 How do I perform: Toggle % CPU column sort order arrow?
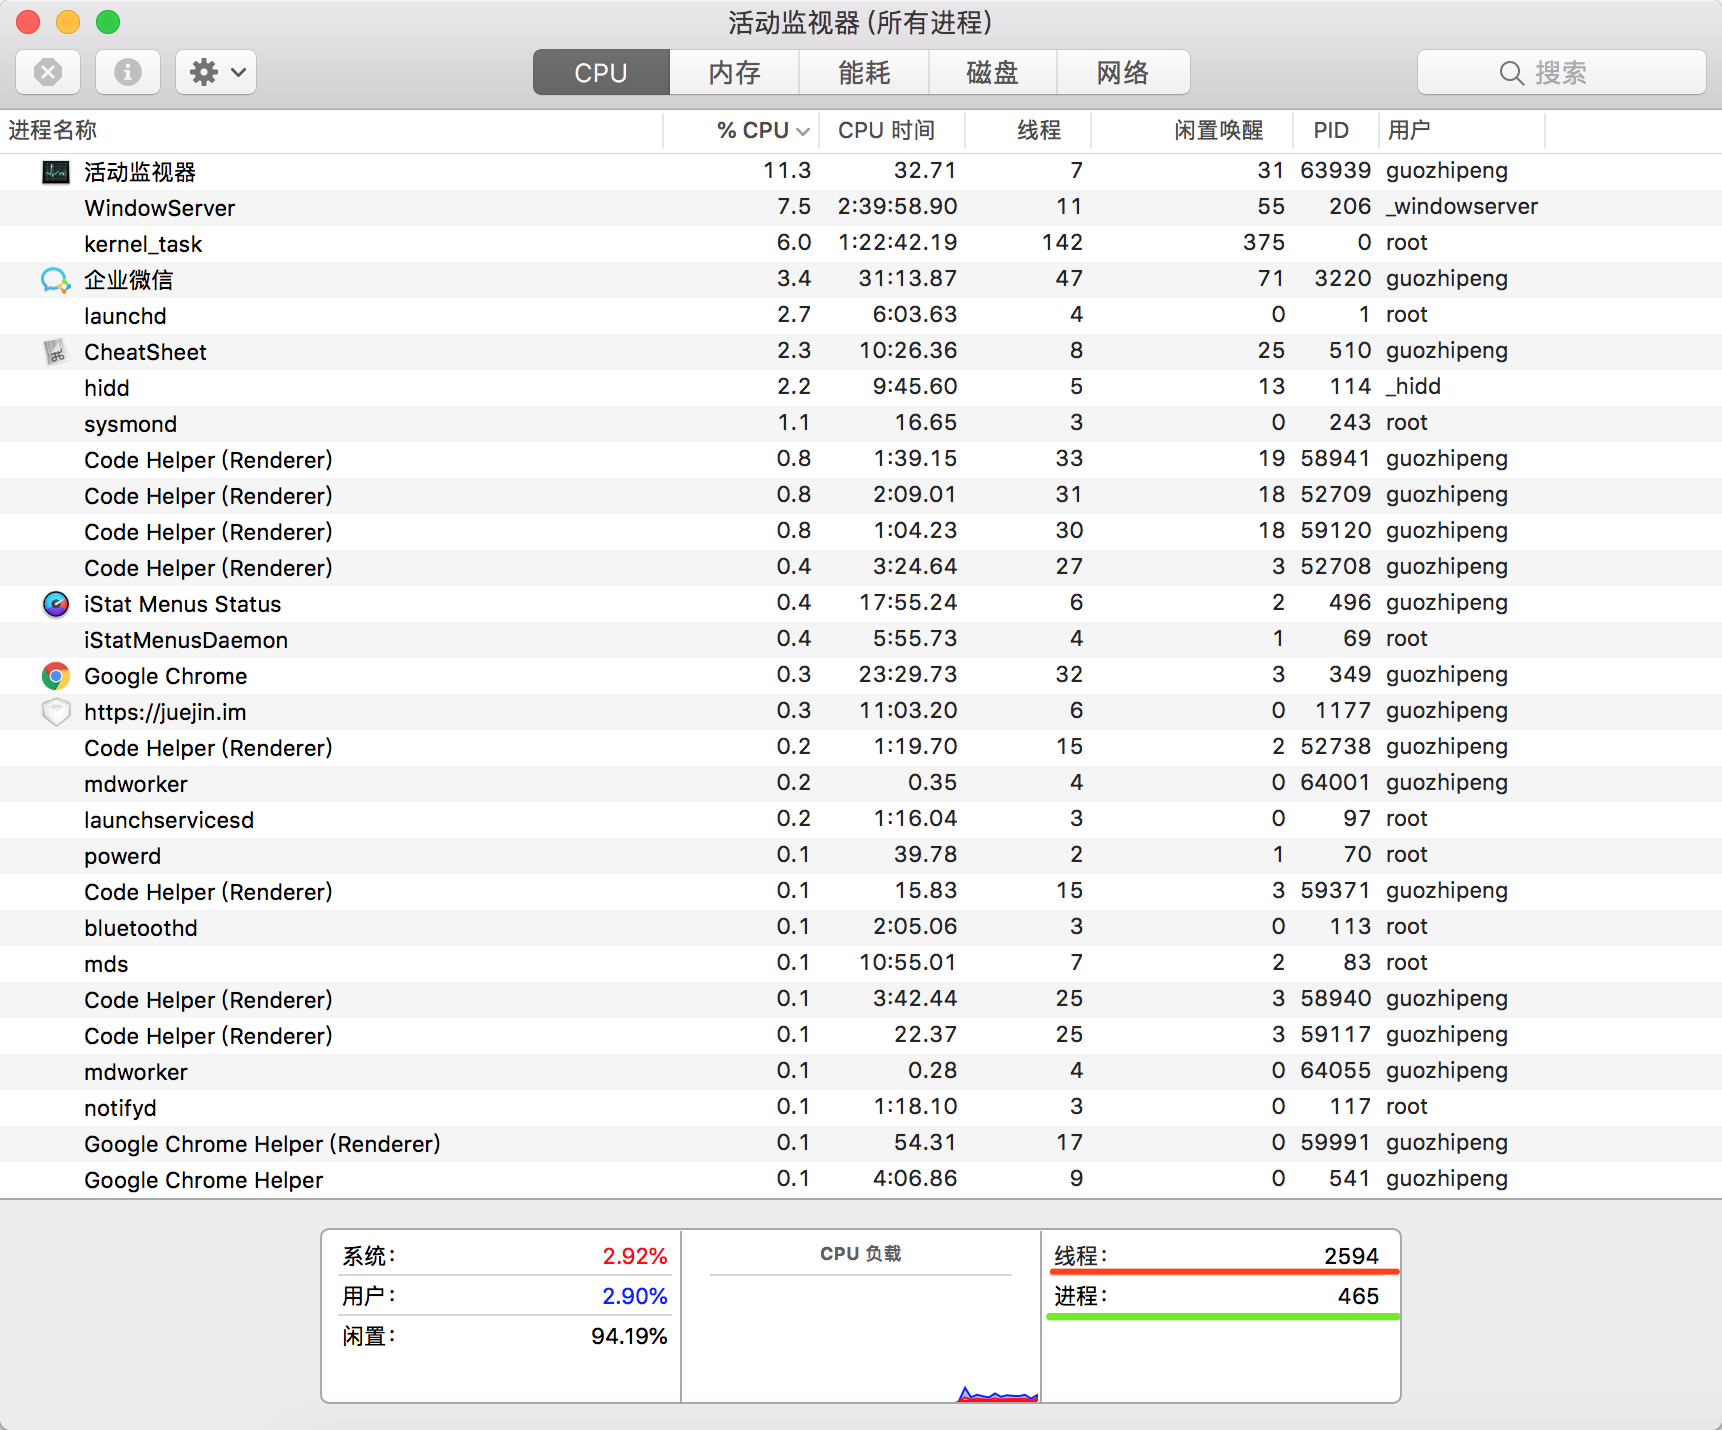[x=802, y=131]
